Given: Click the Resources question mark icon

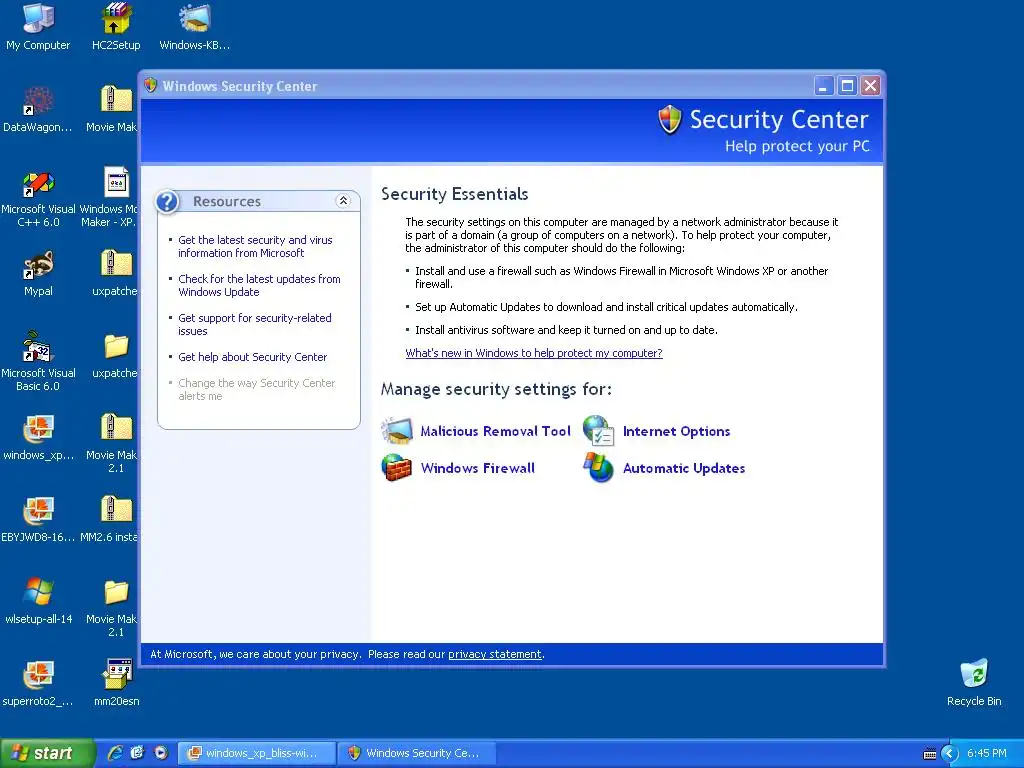Looking at the screenshot, I should [x=167, y=201].
